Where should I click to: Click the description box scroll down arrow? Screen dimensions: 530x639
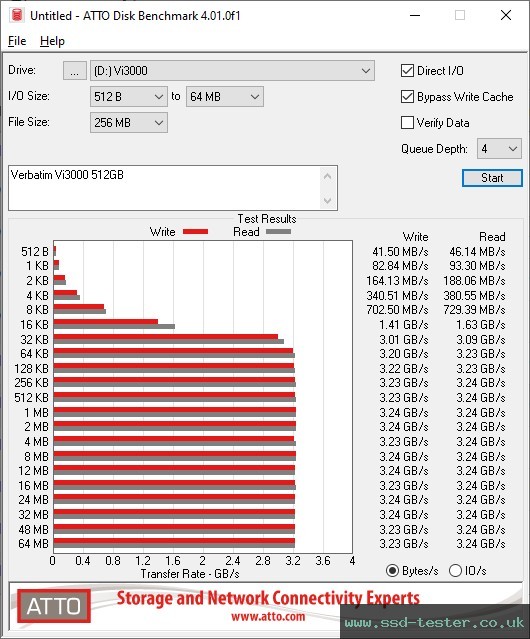coord(328,201)
